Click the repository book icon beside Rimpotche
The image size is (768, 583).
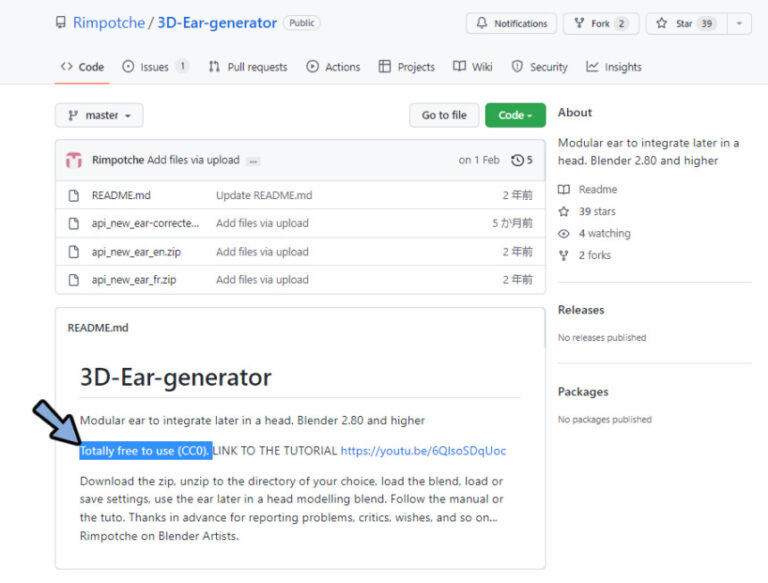(61, 23)
